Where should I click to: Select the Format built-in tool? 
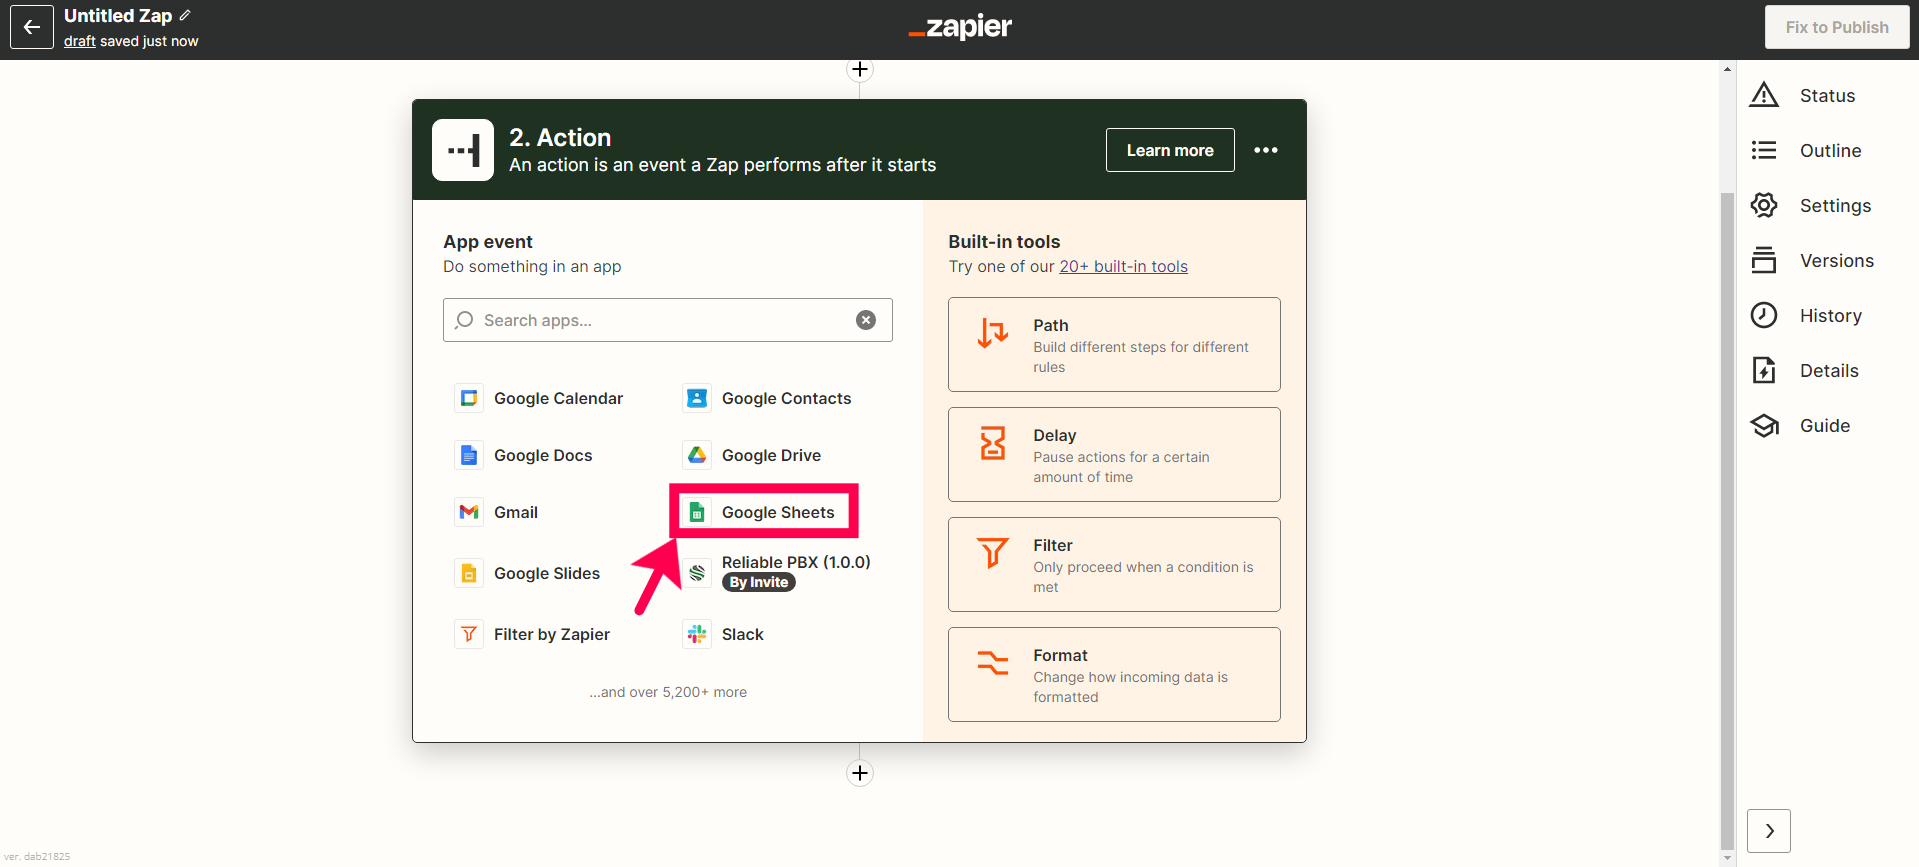(1114, 674)
